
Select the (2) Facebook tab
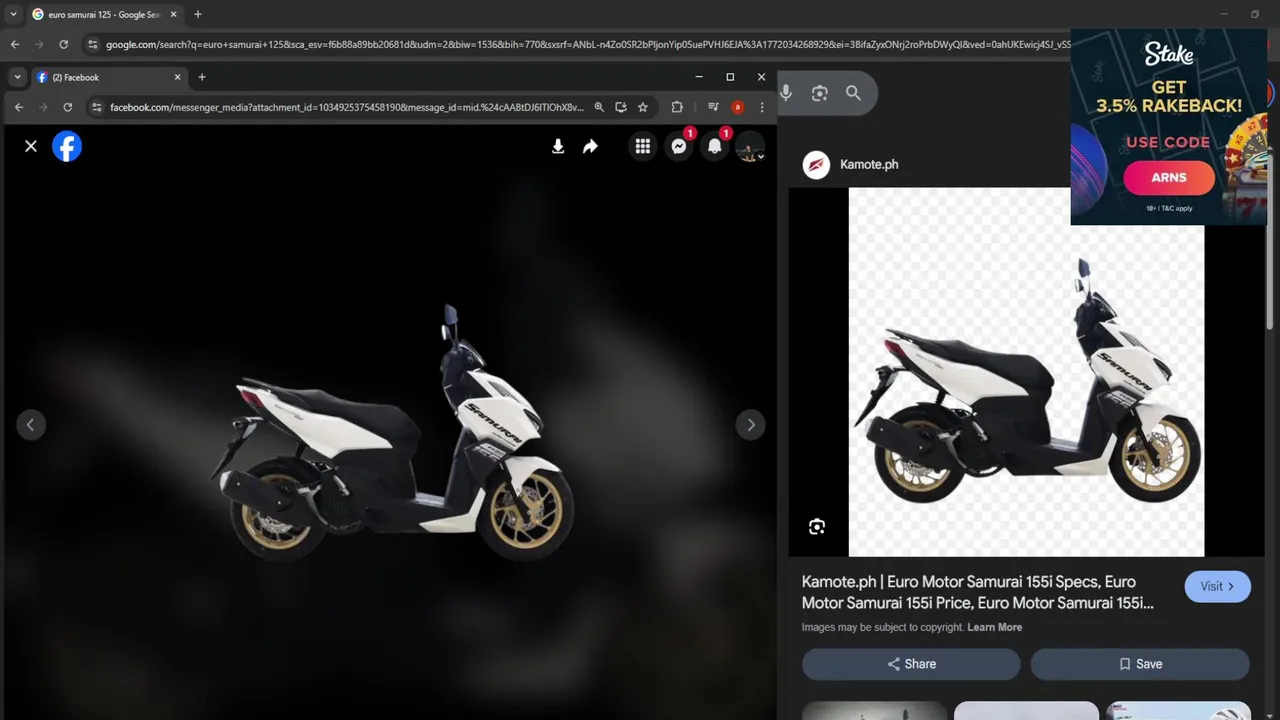tap(105, 77)
